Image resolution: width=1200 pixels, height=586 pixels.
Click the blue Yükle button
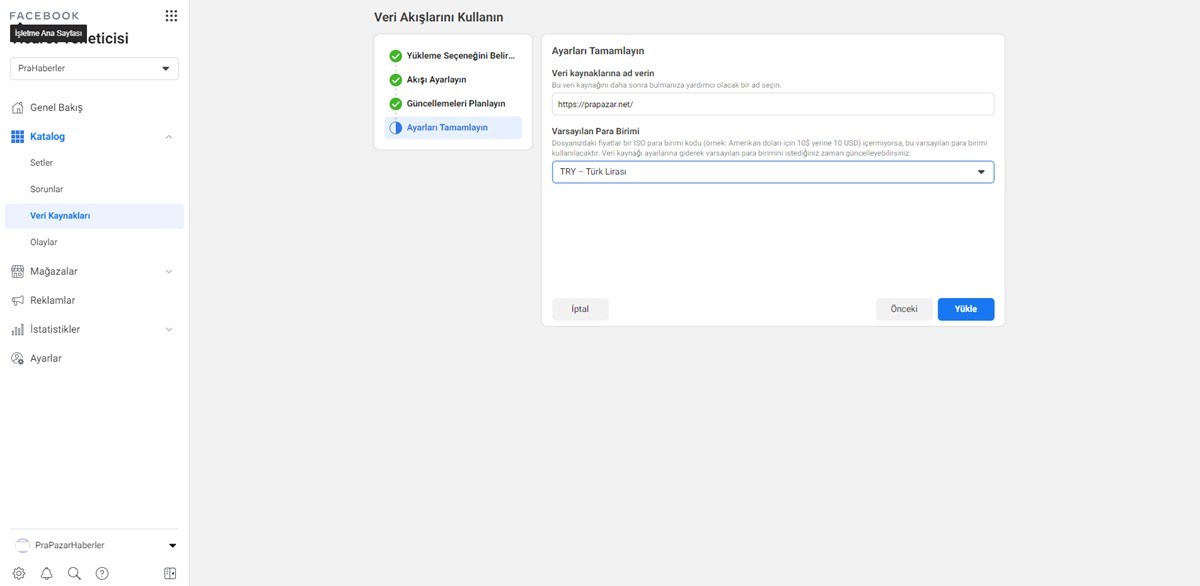966,309
